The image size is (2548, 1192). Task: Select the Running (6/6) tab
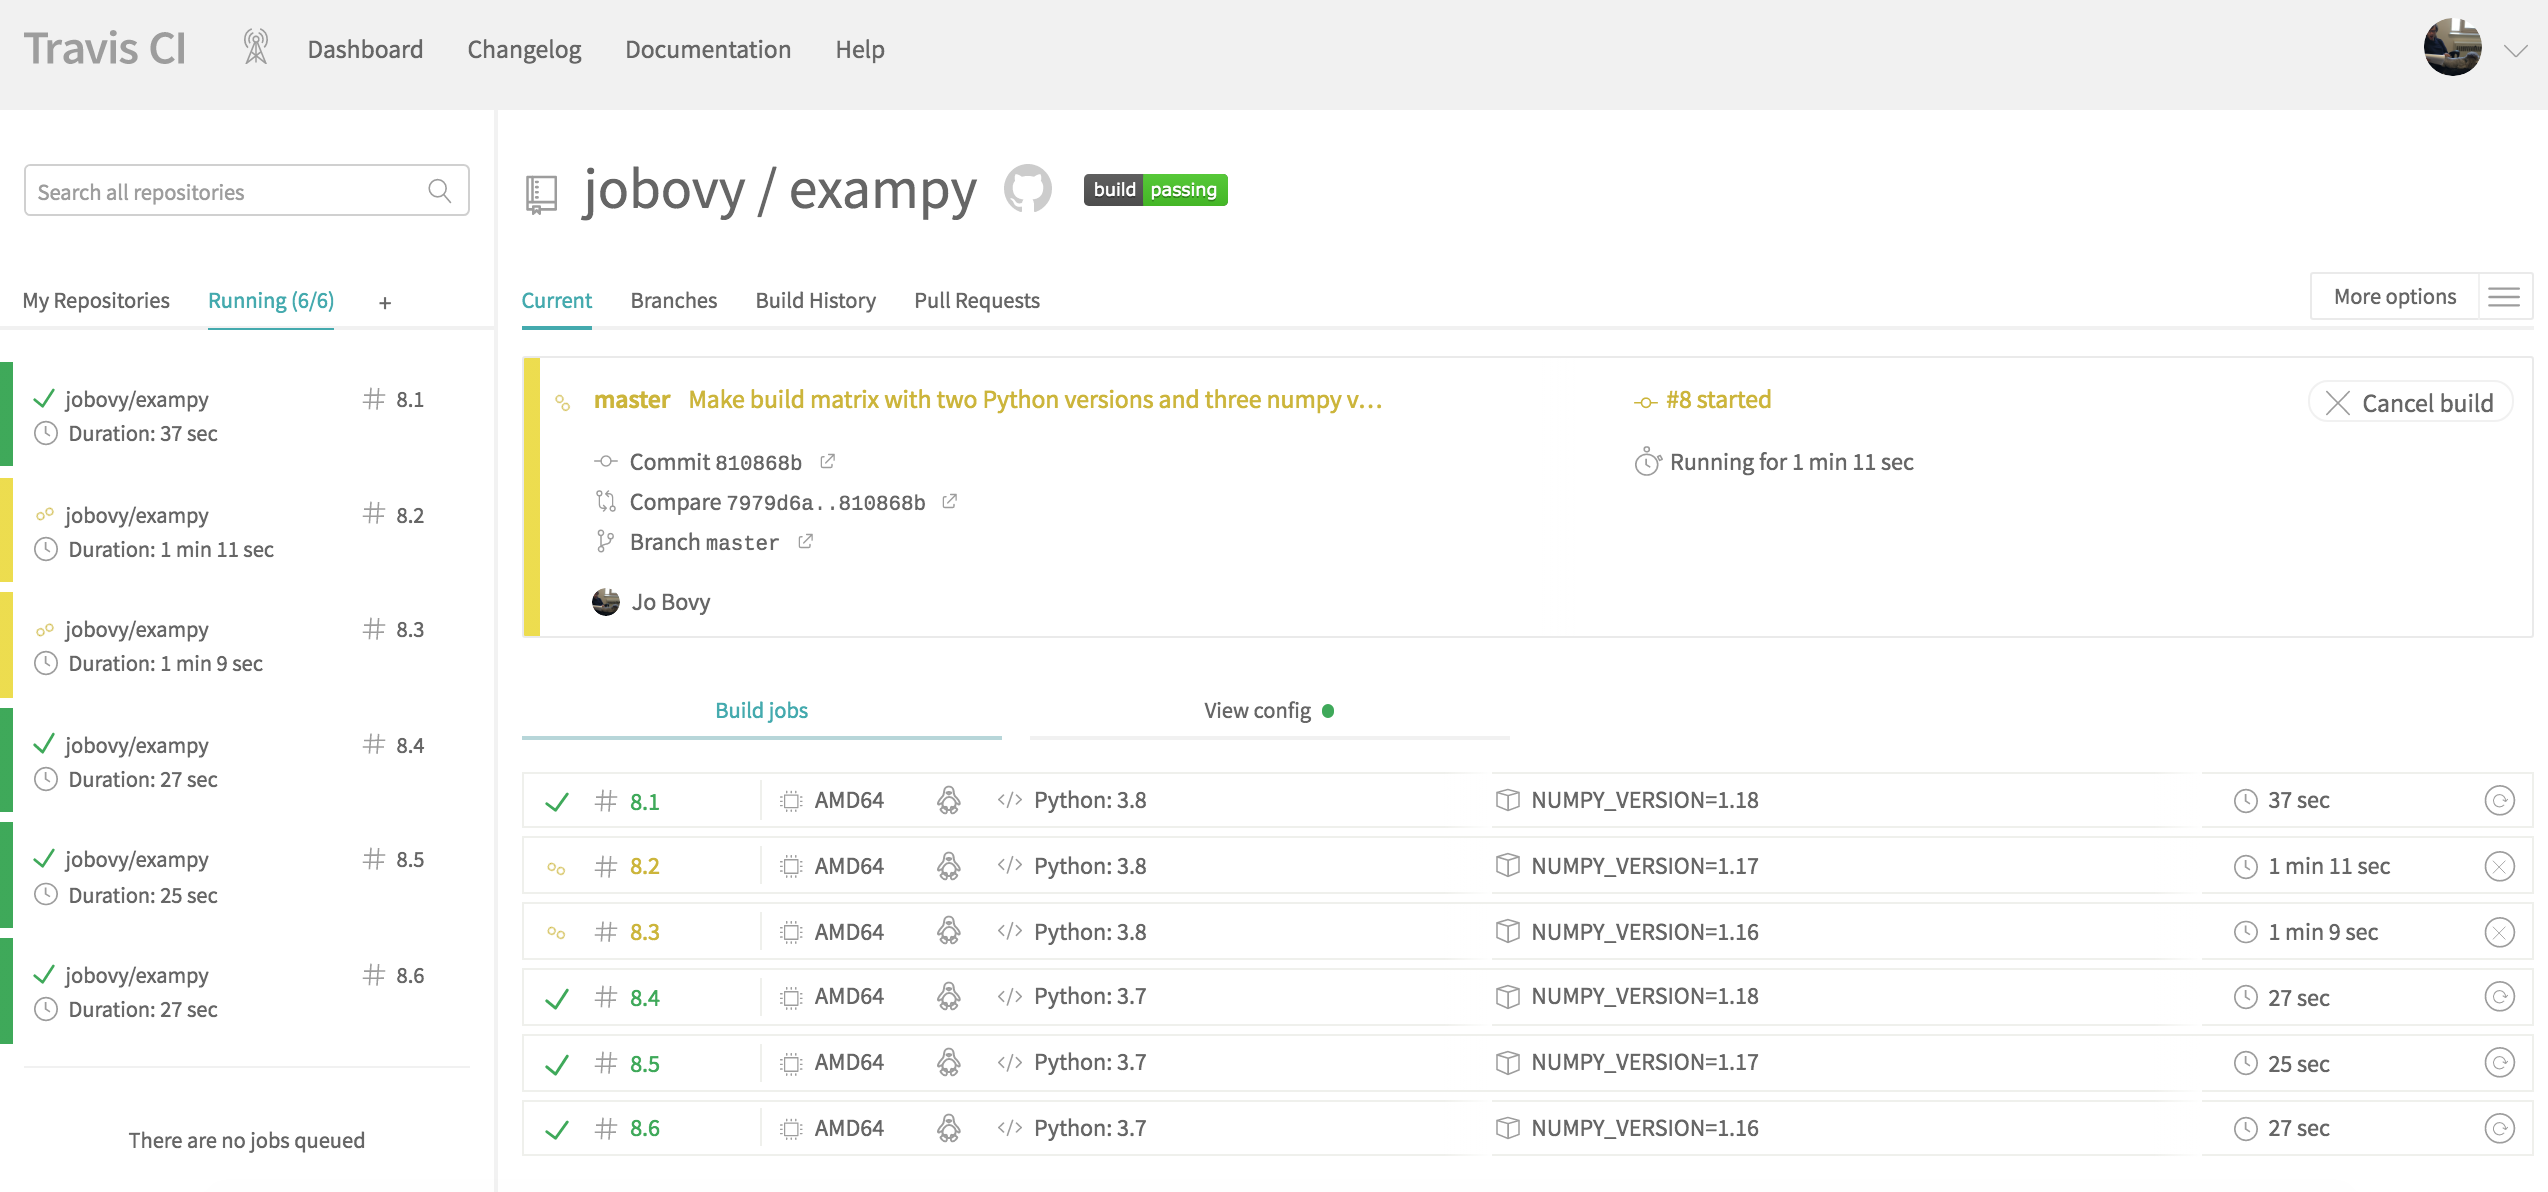[x=271, y=300]
